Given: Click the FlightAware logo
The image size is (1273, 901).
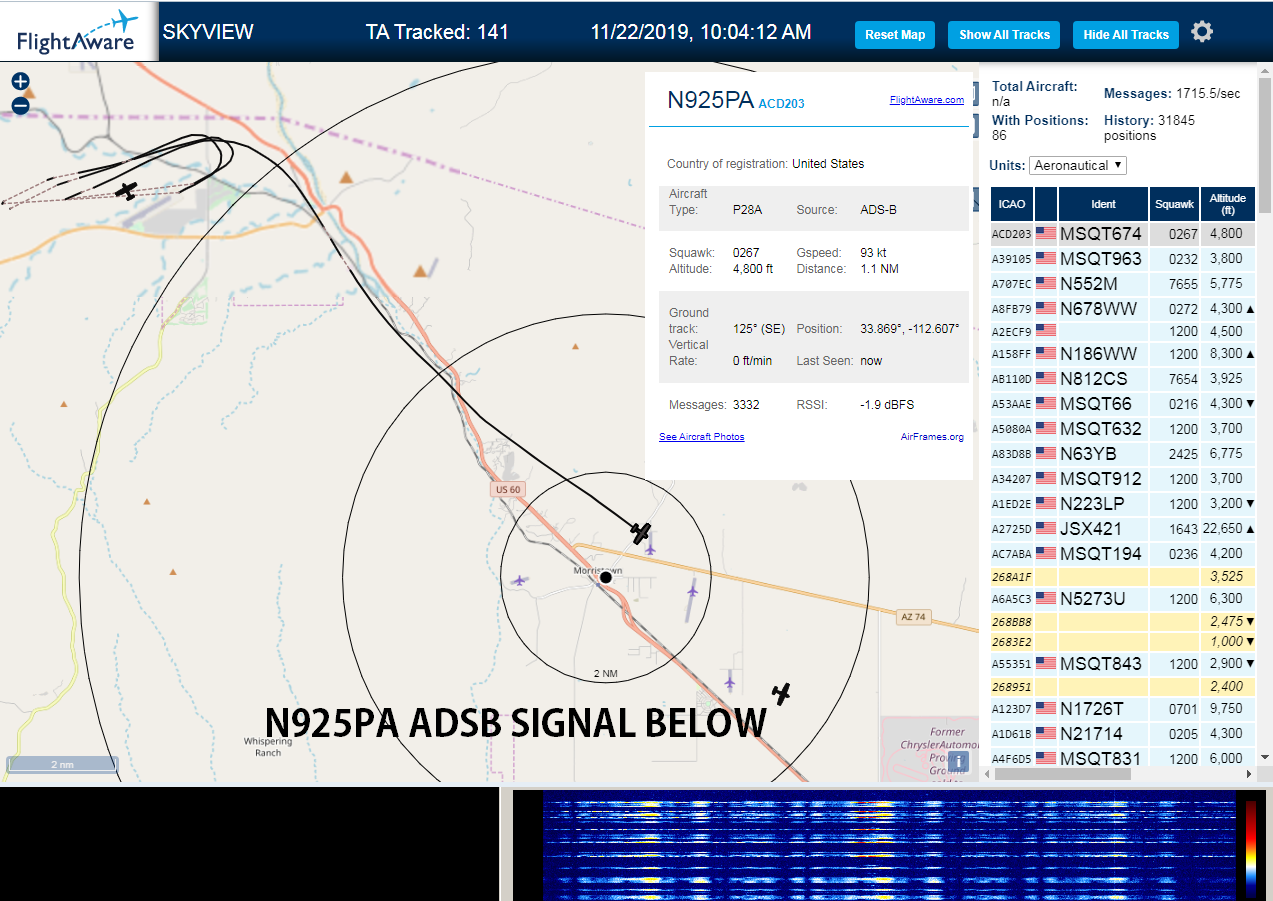Looking at the screenshot, I should pos(78,32).
